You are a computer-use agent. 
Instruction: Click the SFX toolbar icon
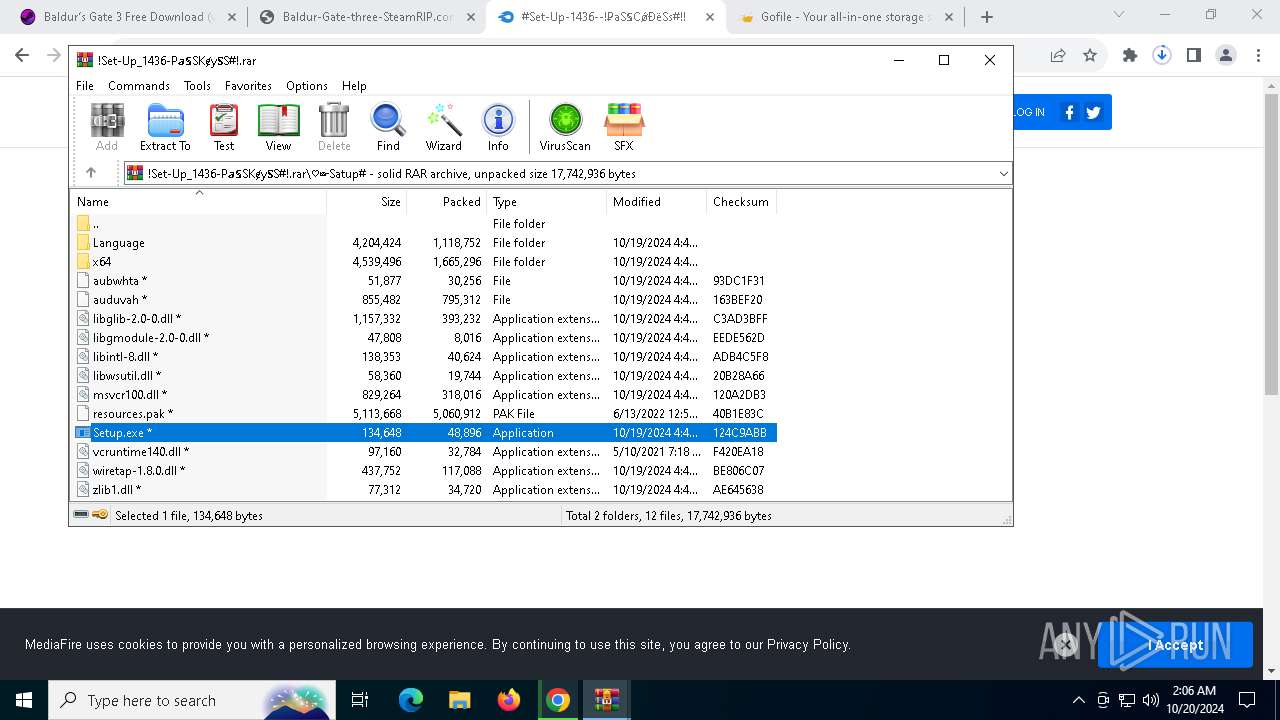click(623, 127)
